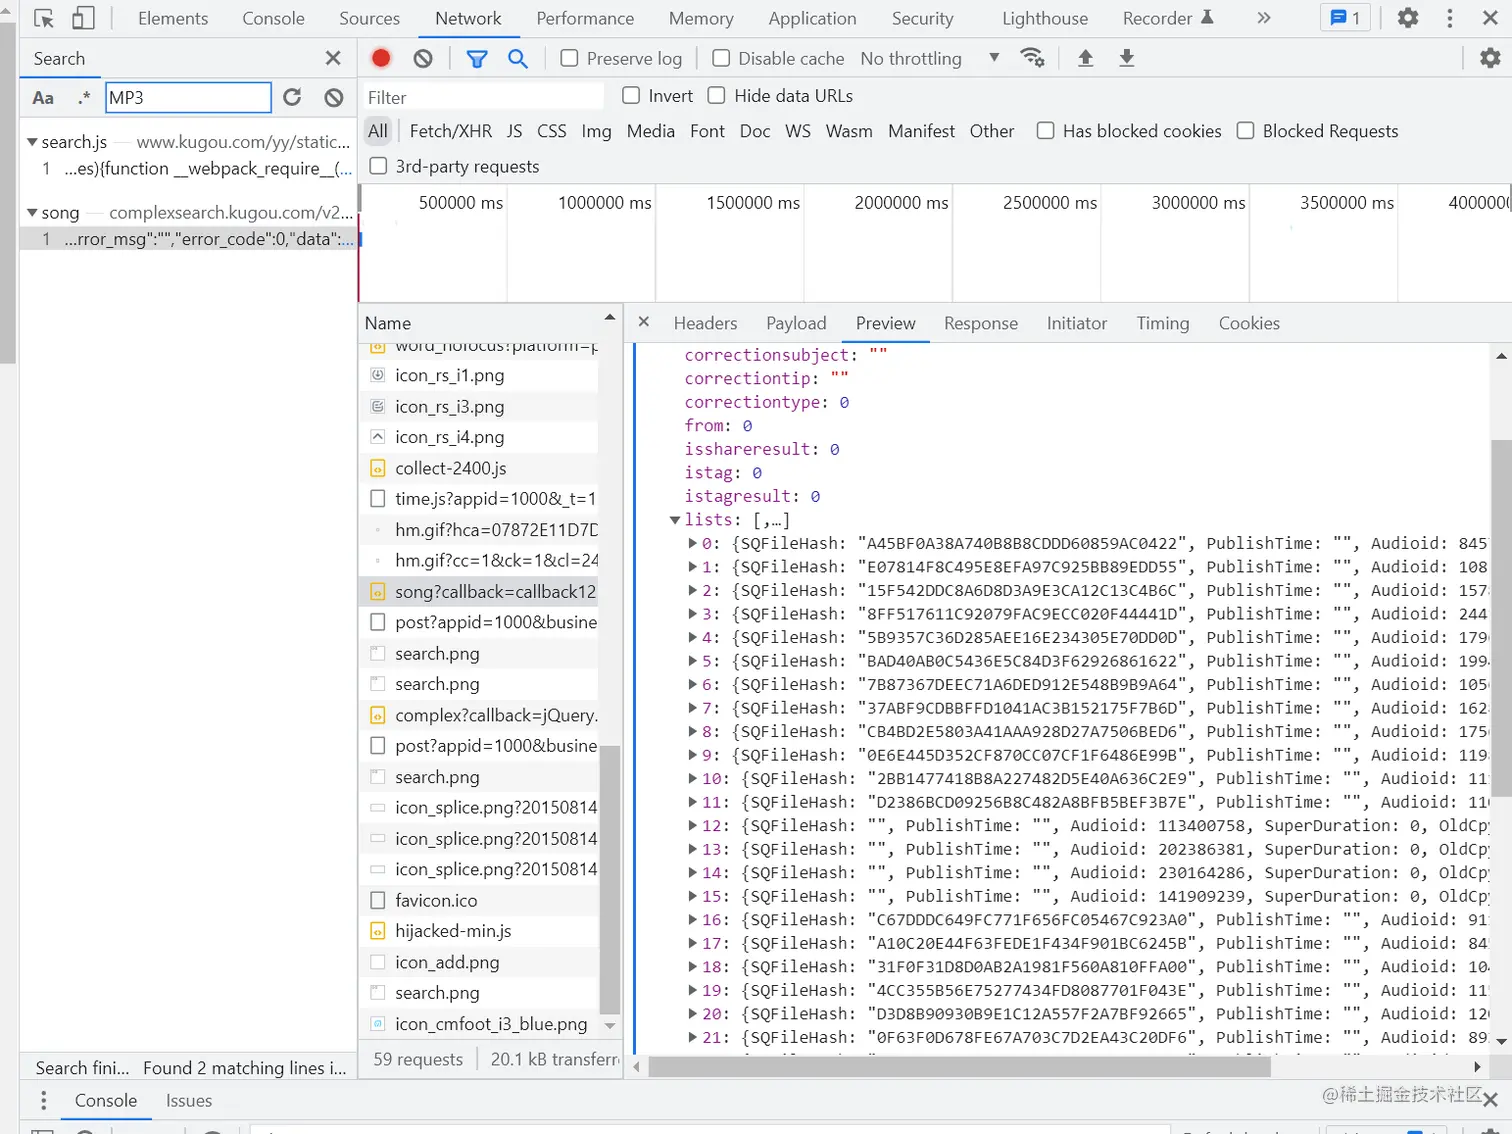Screen dimensions: 1512x1134
Task: Toggle the network filter funnel icon
Action: point(477,58)
